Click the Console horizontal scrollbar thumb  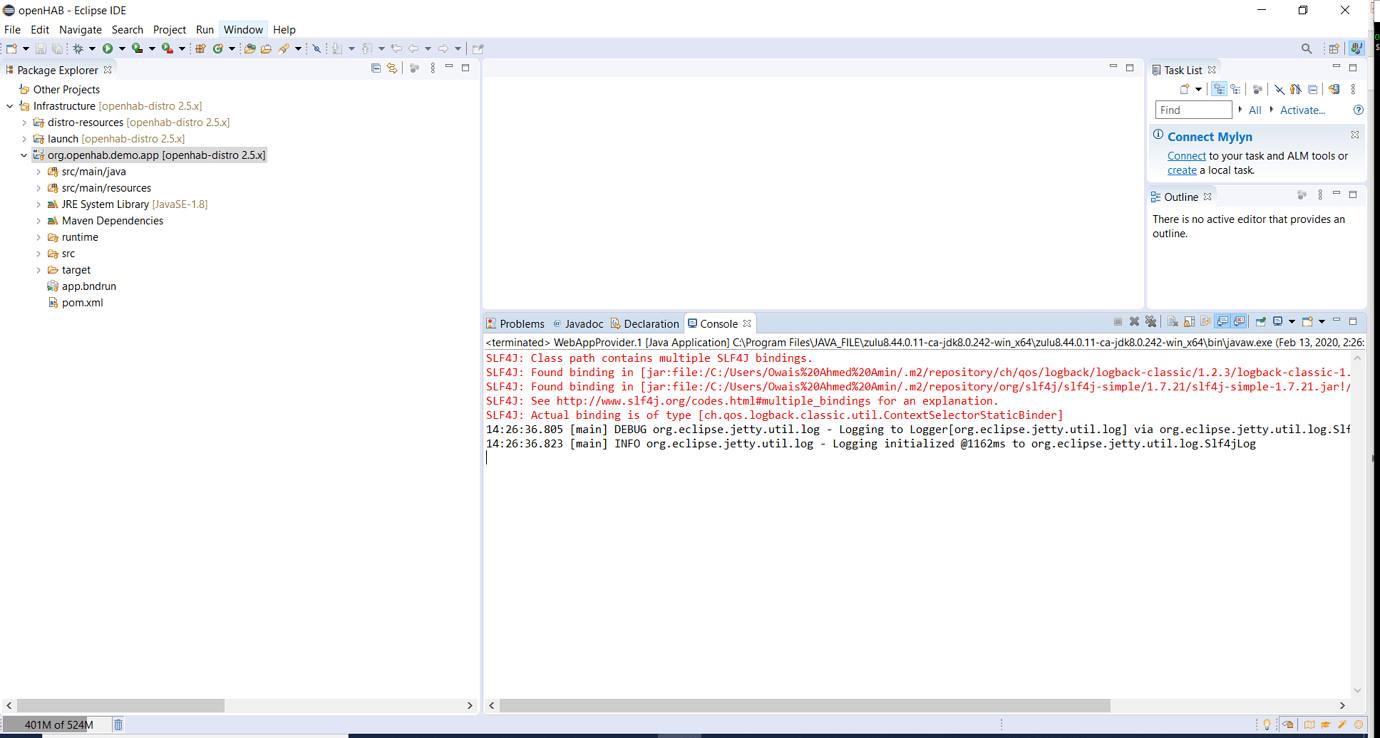805,705
